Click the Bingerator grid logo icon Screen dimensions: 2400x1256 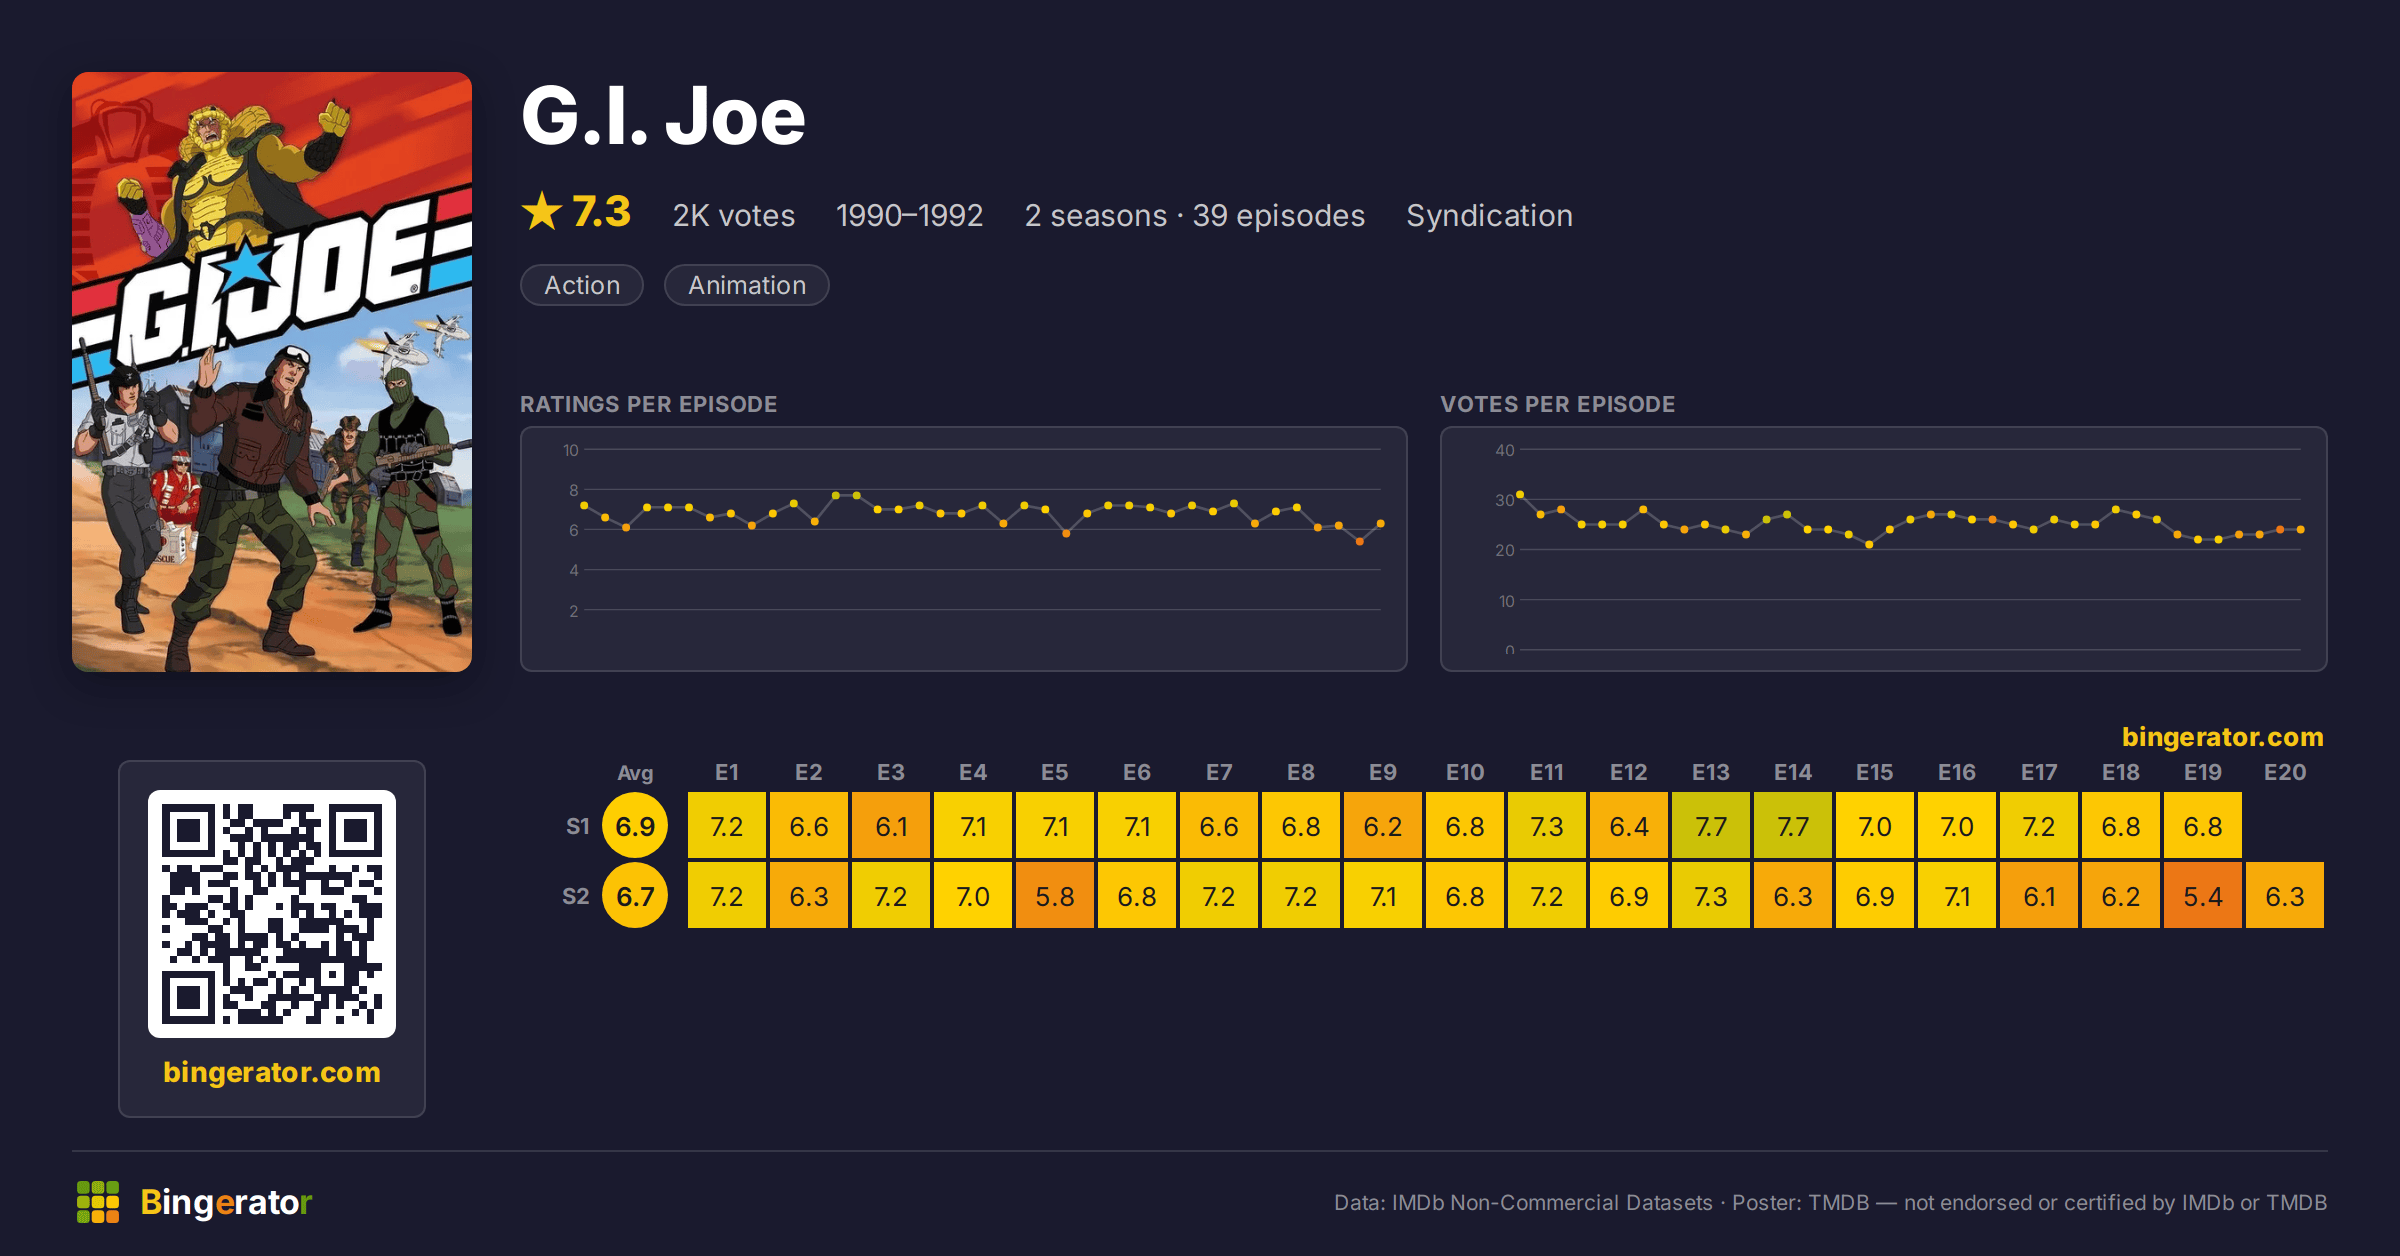(98, 1202)
